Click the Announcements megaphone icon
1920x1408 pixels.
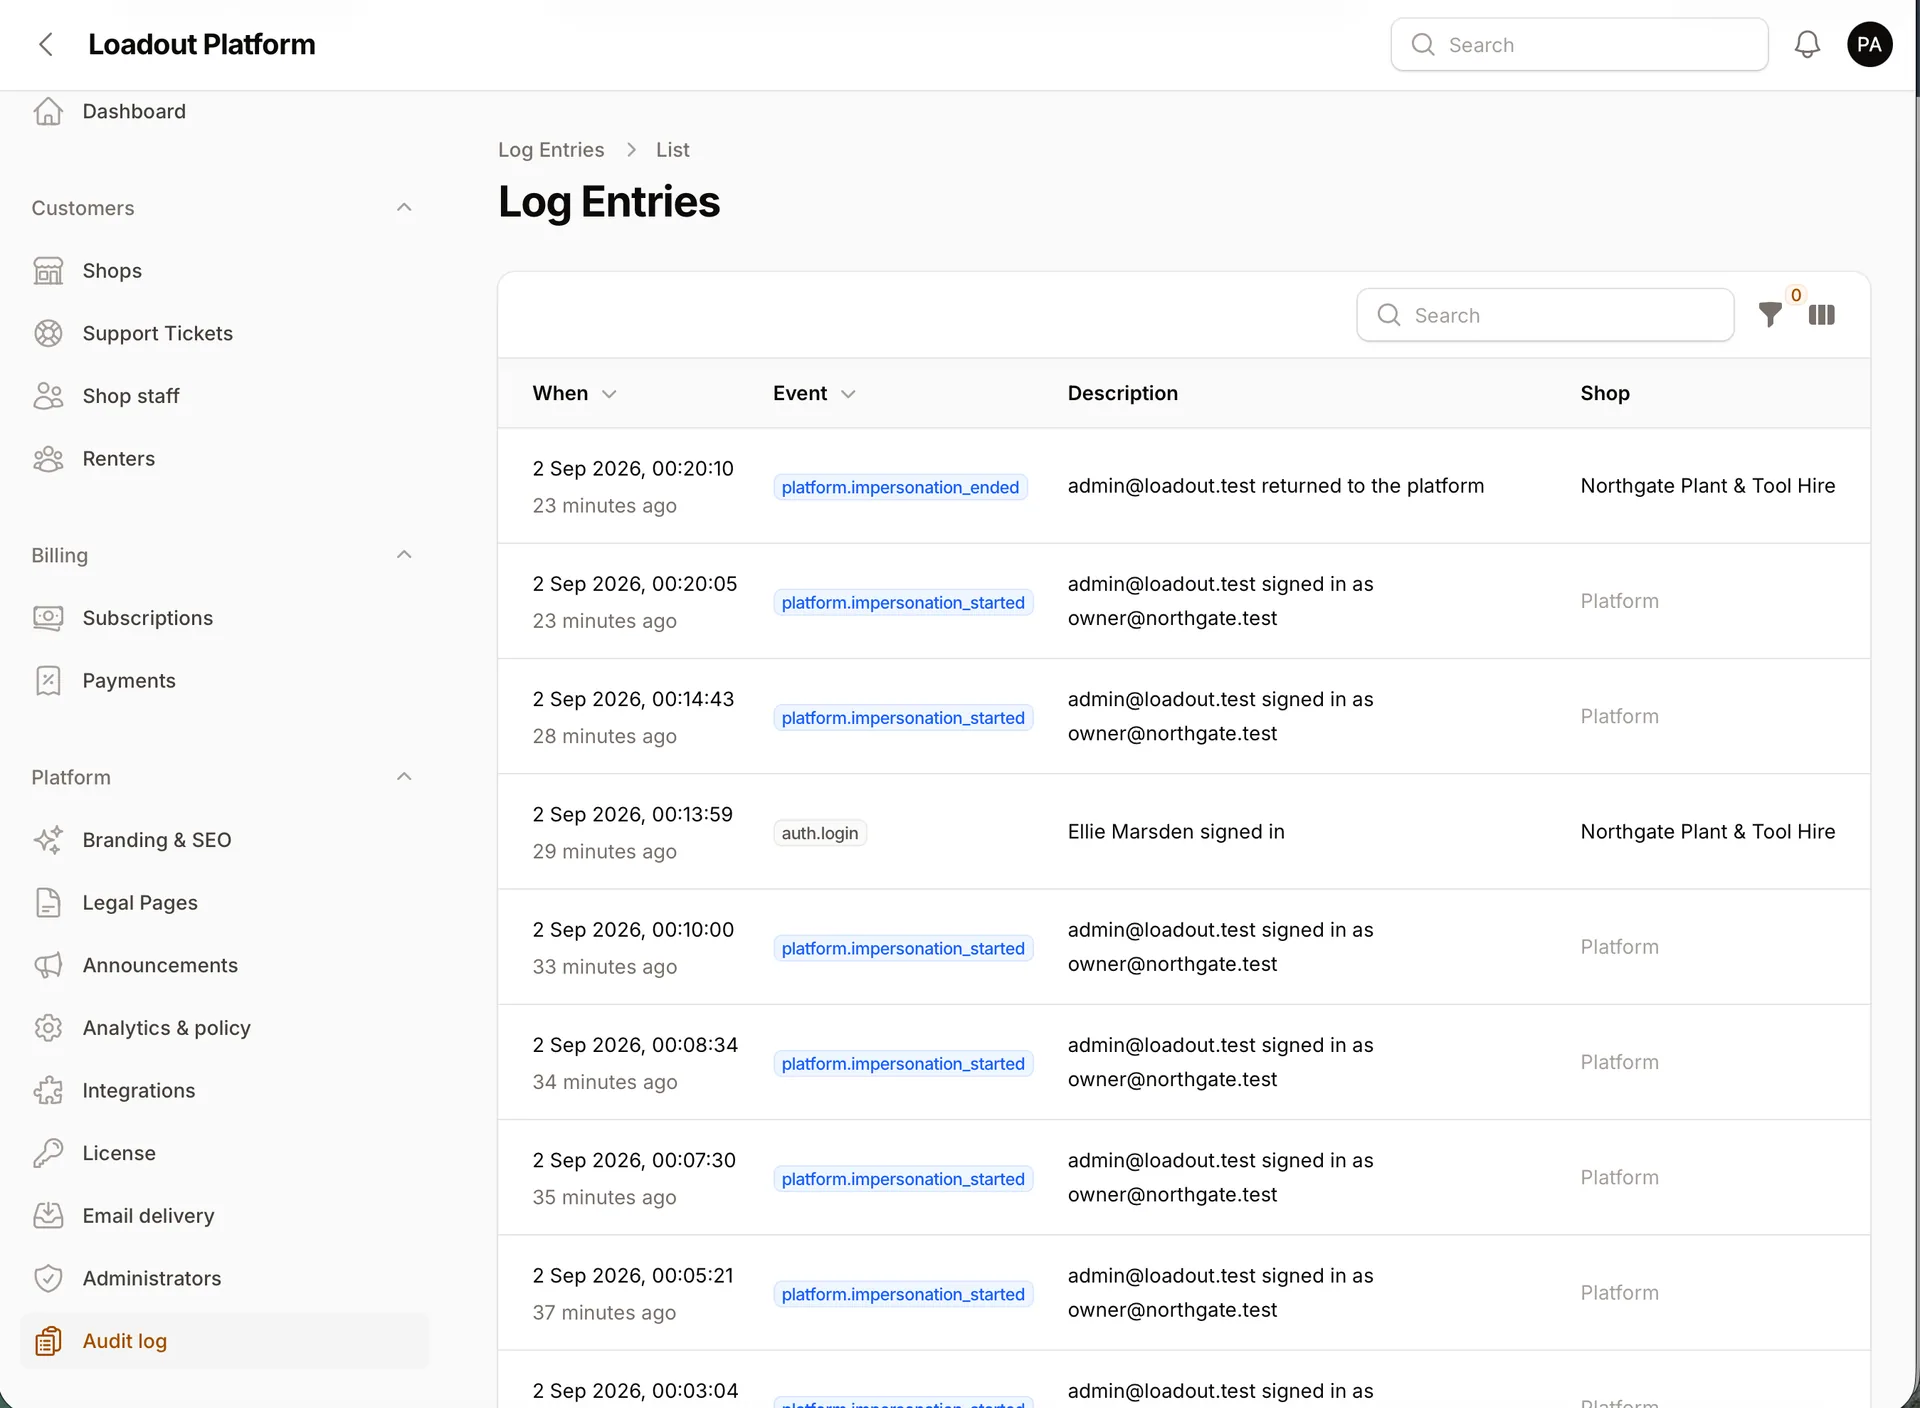(x=48, y=965)
